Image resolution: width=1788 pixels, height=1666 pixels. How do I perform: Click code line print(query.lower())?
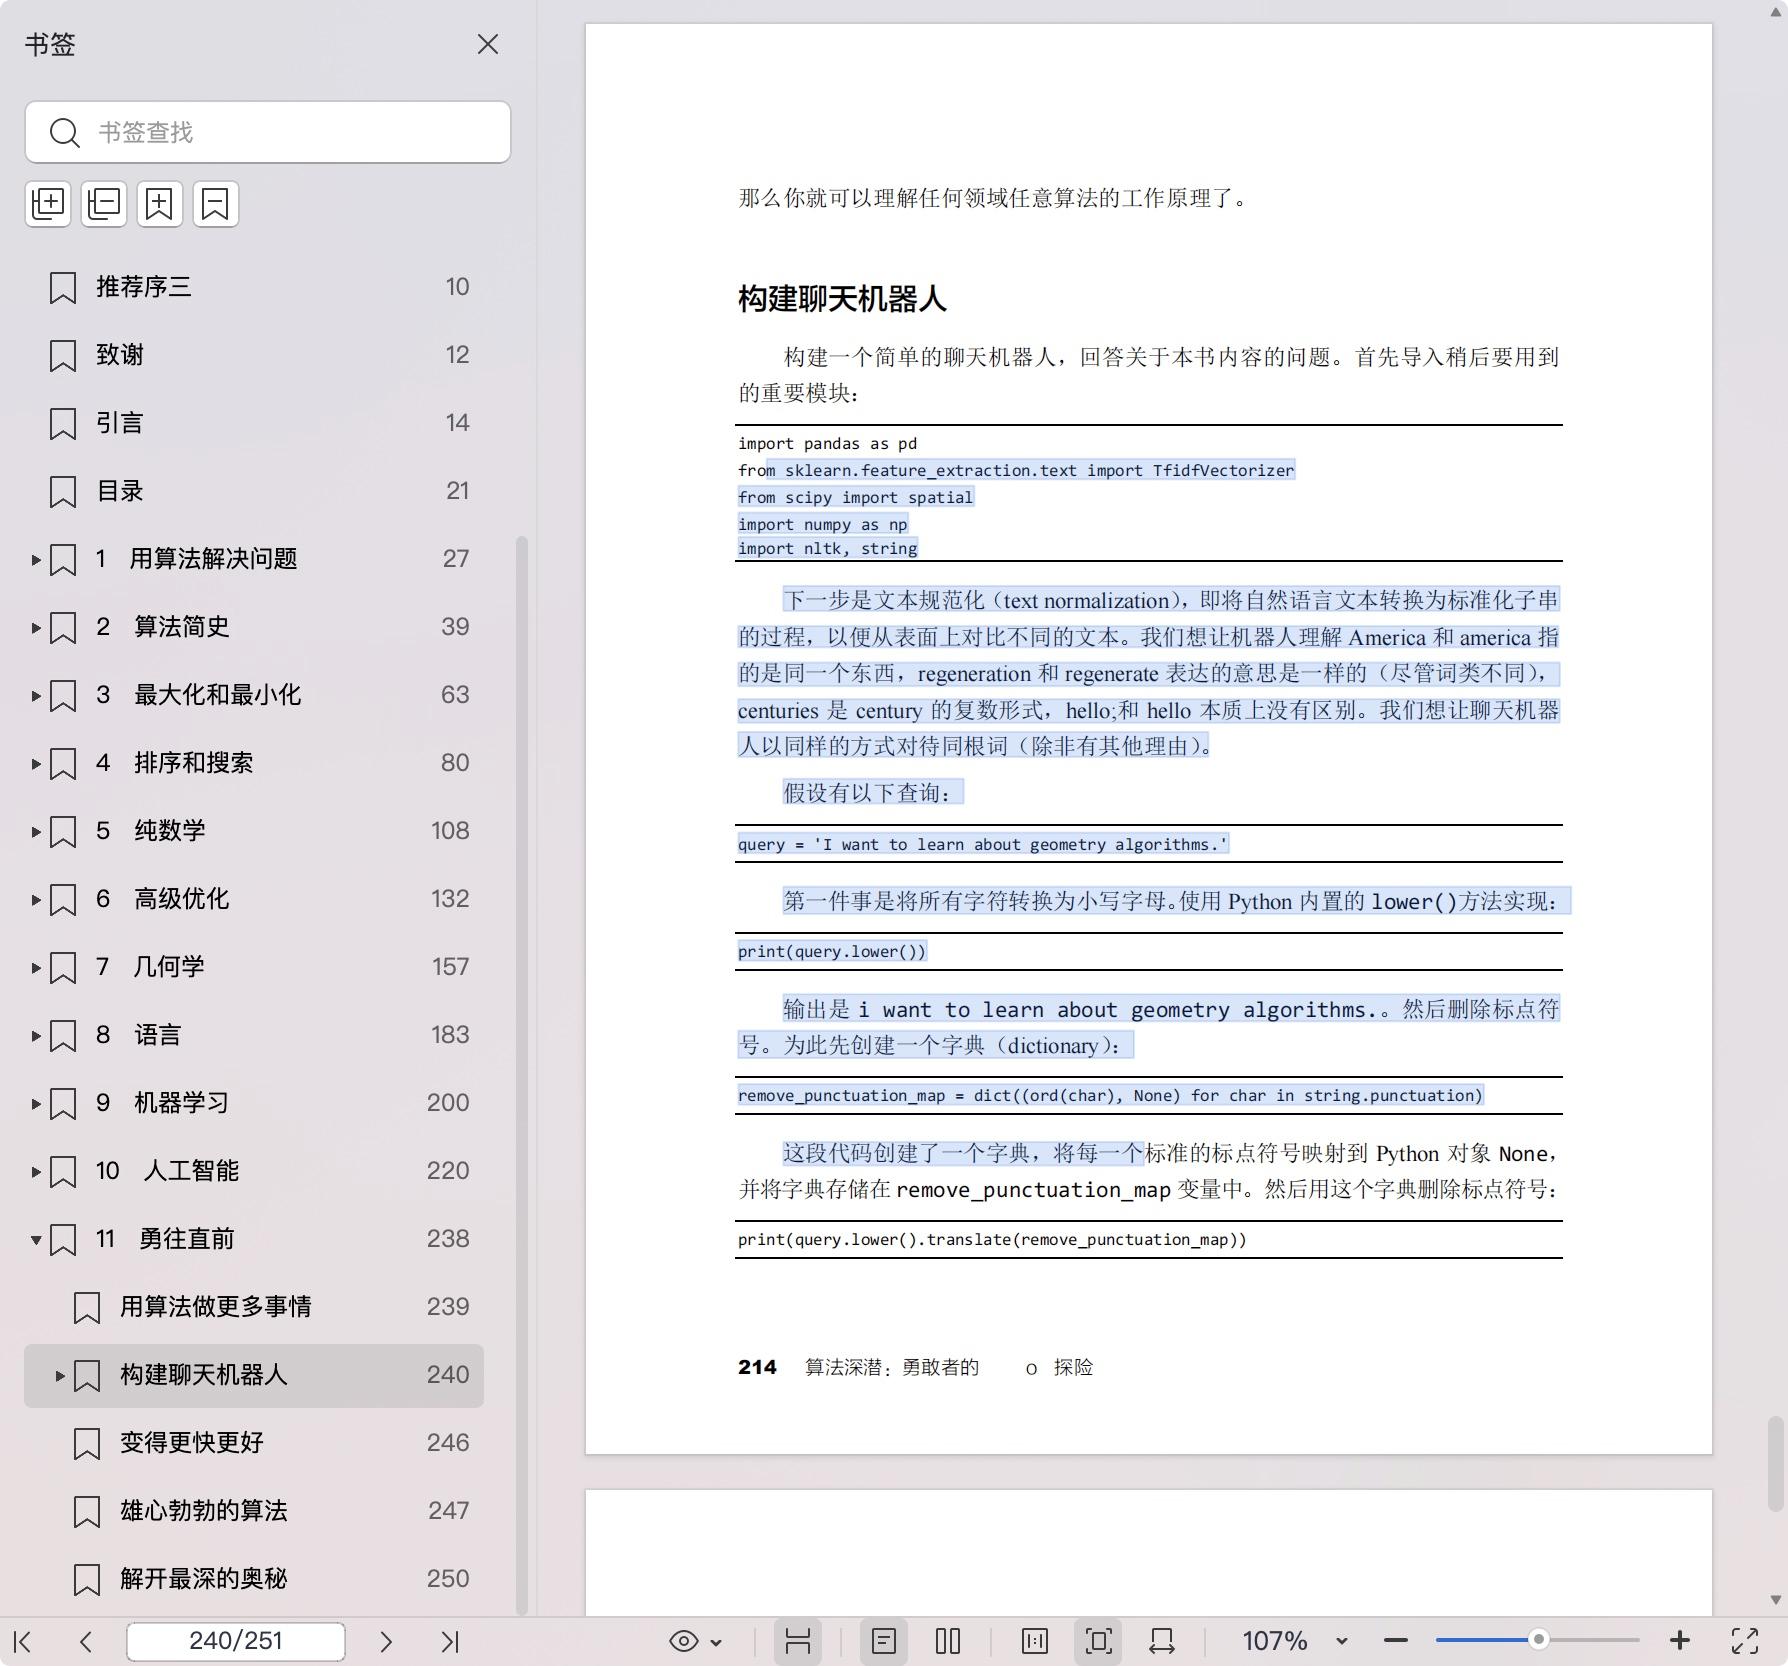tap(832, 951)
